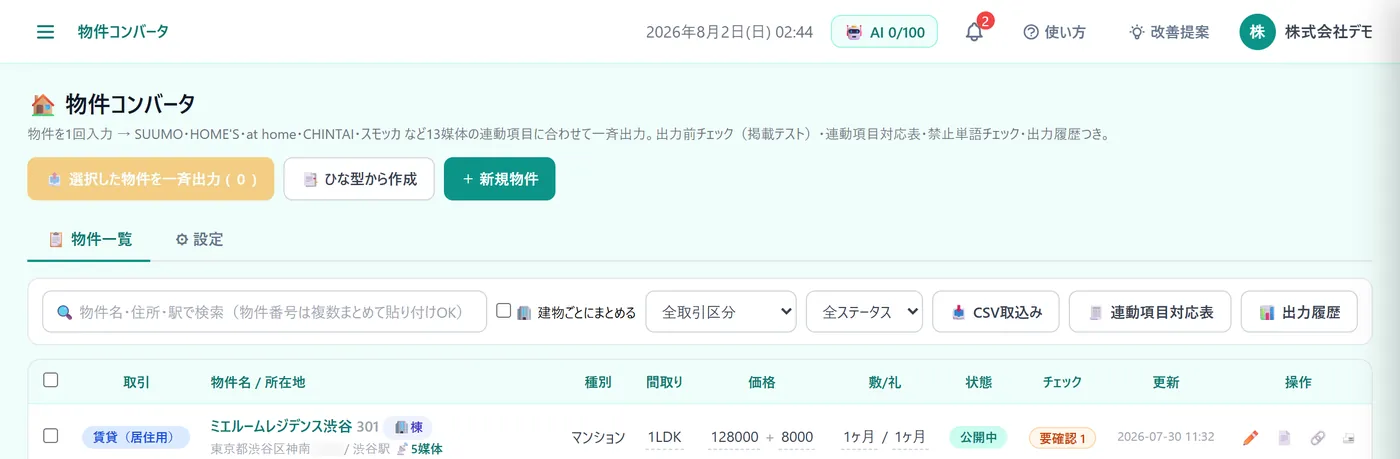Click 選択した物件を一斉出力 button
The width and height of the screenshot is (1400, 459).
click(151, 179)
